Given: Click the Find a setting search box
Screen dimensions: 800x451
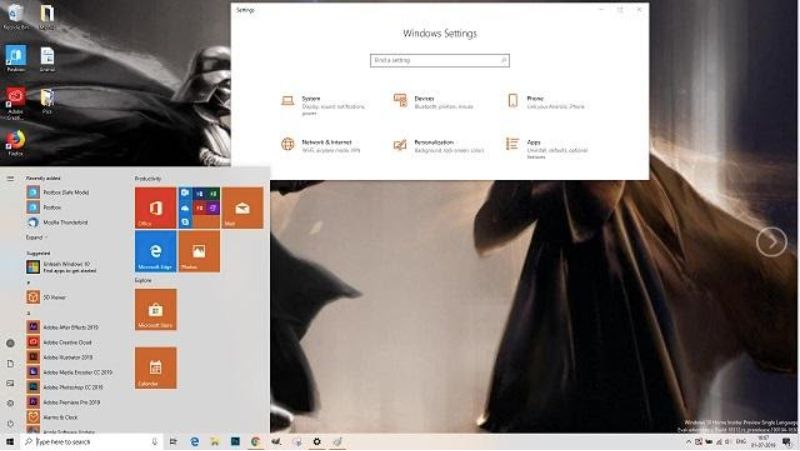Looking at the screenshot, I should click(x=439, y=60).
